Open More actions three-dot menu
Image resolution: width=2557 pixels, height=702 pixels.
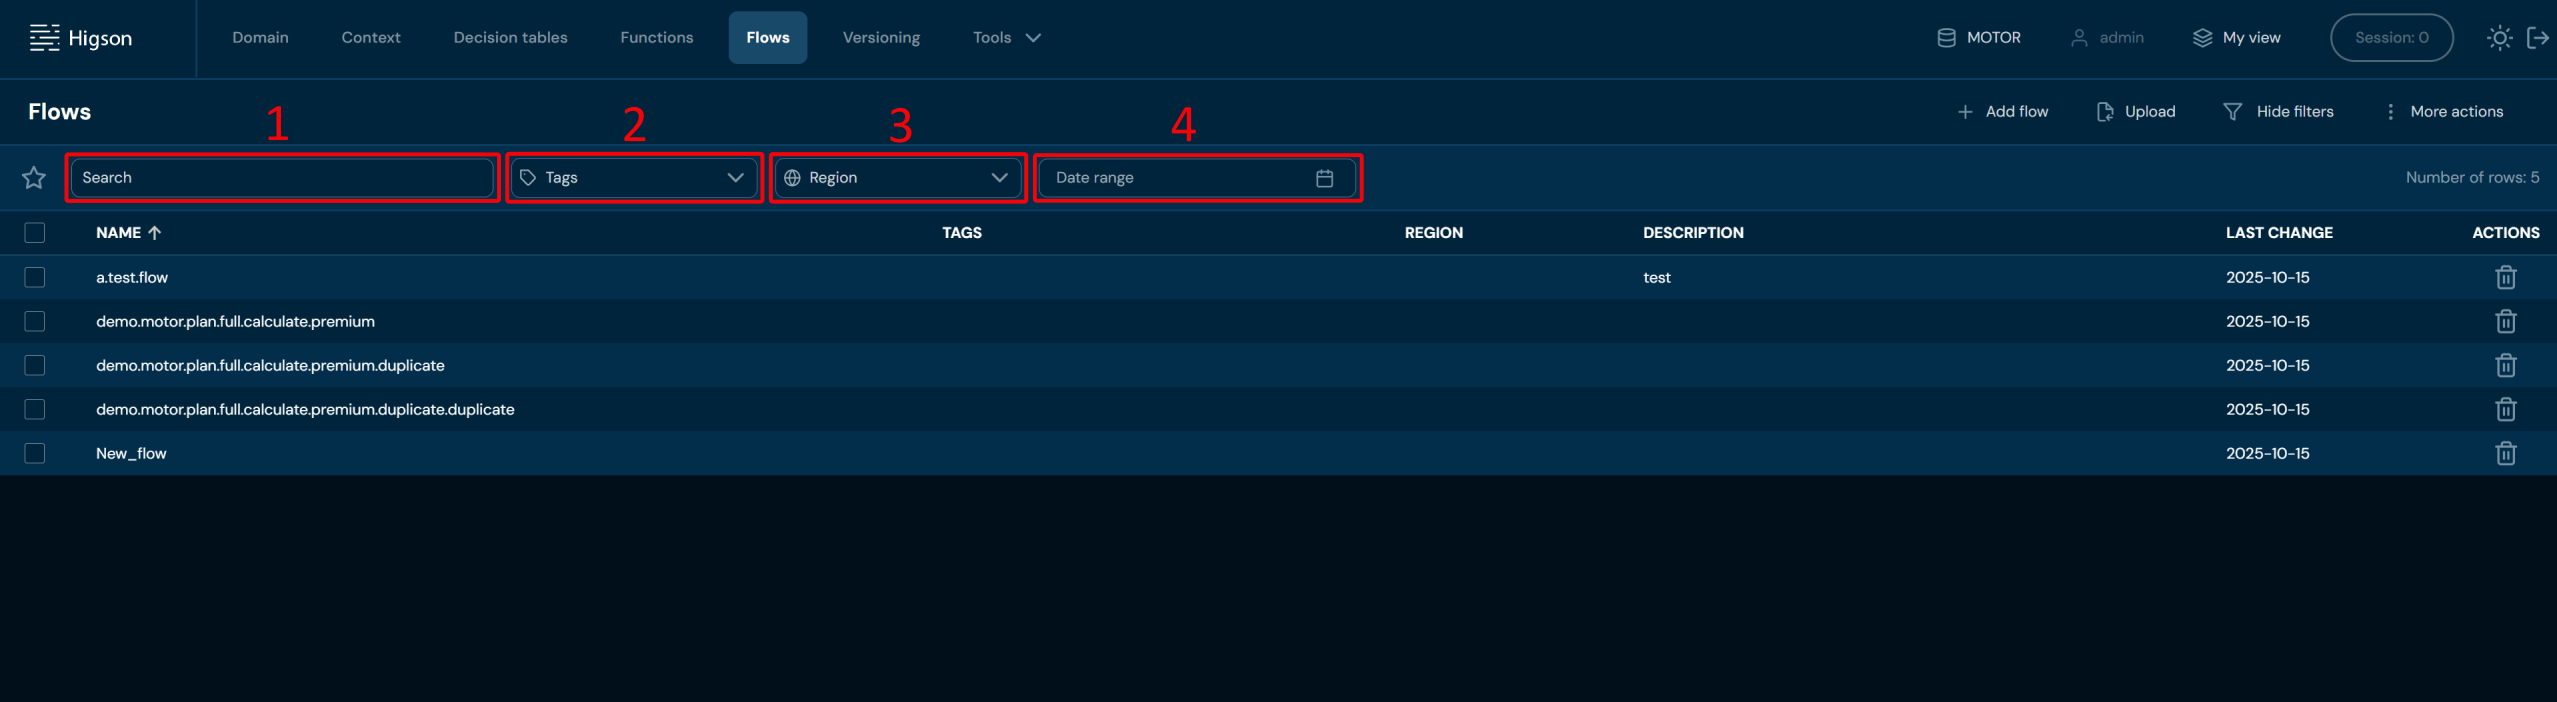2390,112
